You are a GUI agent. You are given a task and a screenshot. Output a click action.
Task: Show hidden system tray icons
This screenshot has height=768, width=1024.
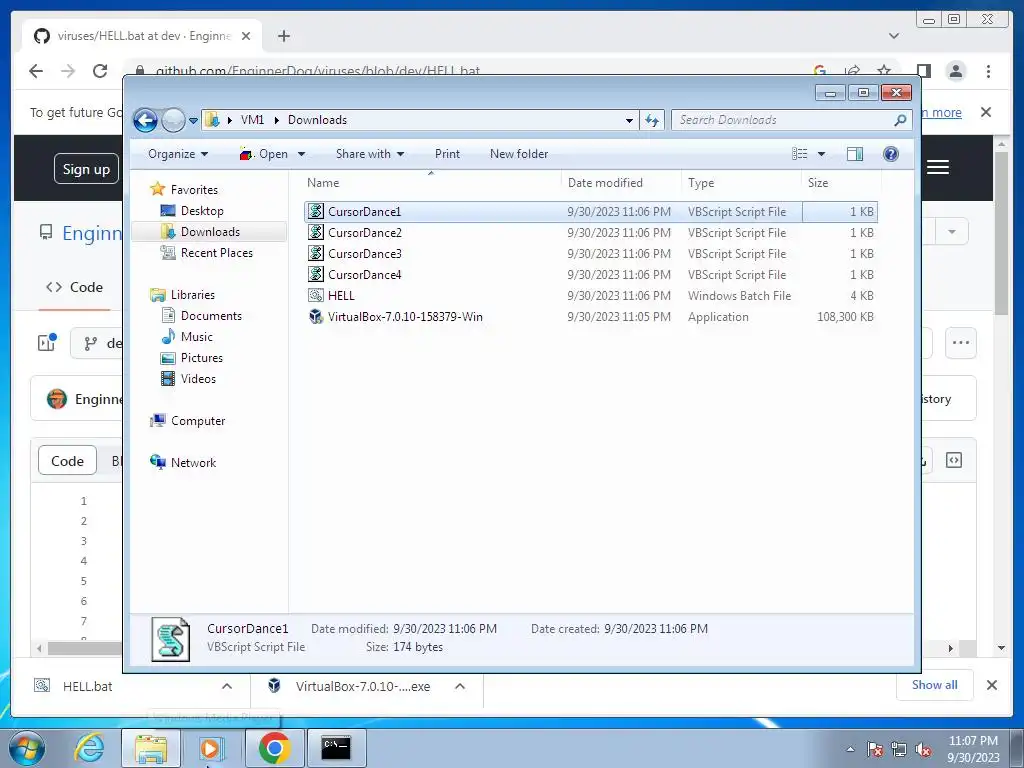[850, 749]
